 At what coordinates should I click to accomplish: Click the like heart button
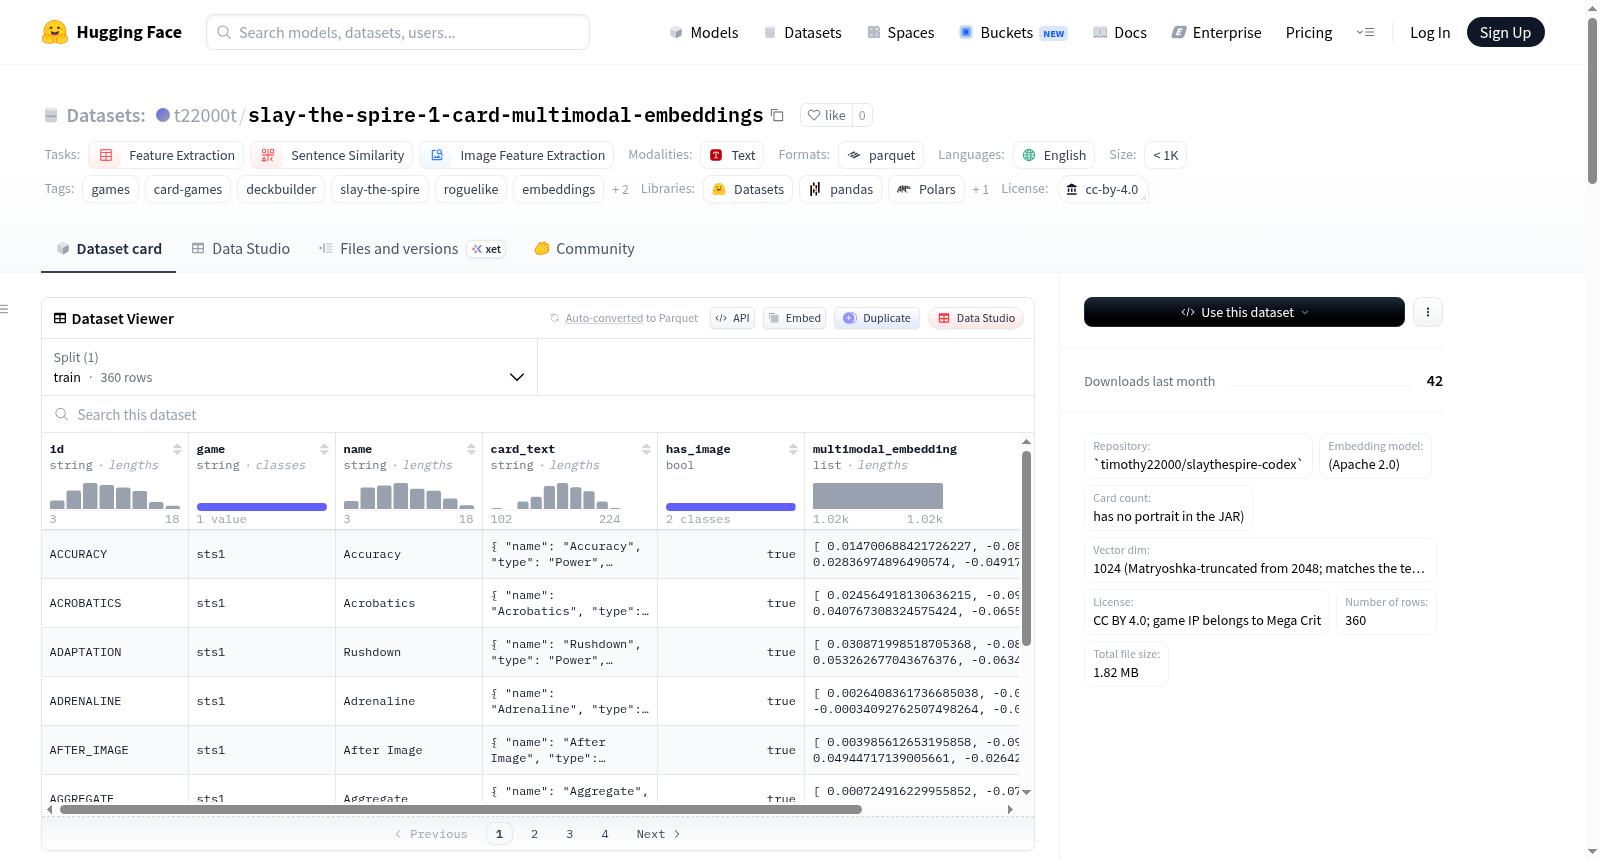tap(826, 115)
